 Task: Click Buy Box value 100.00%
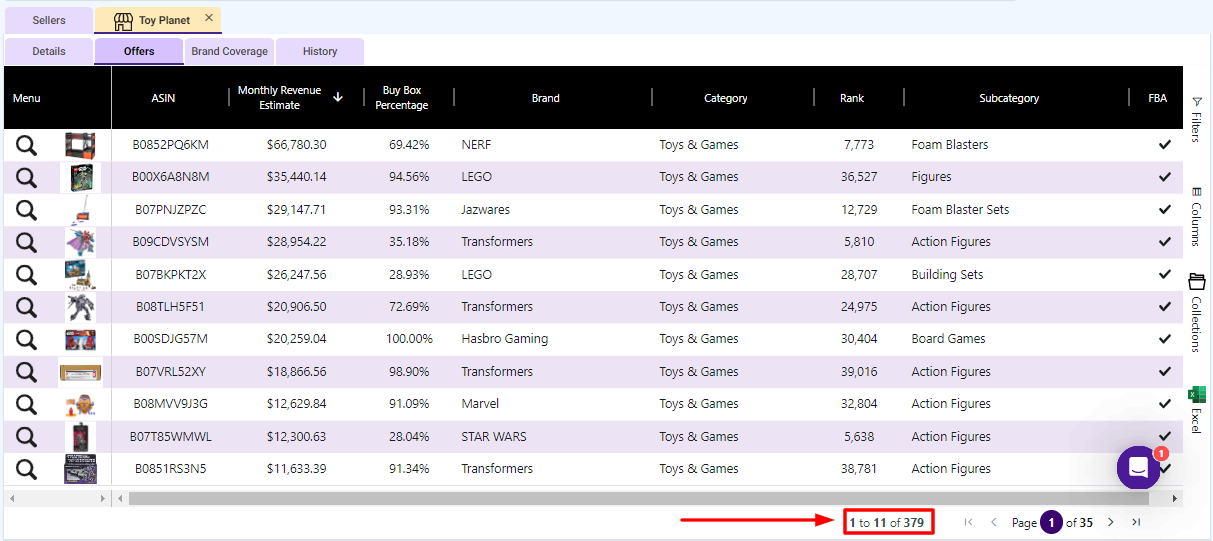[409, 339]
